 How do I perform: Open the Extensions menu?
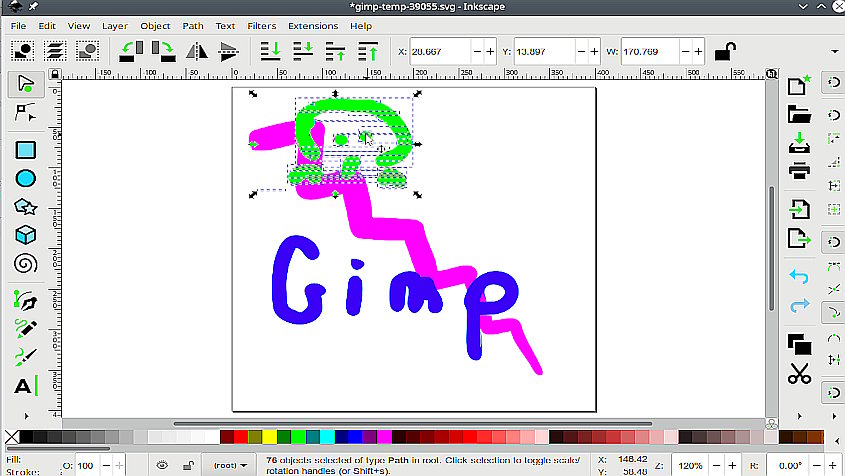[x=313, y=26]
